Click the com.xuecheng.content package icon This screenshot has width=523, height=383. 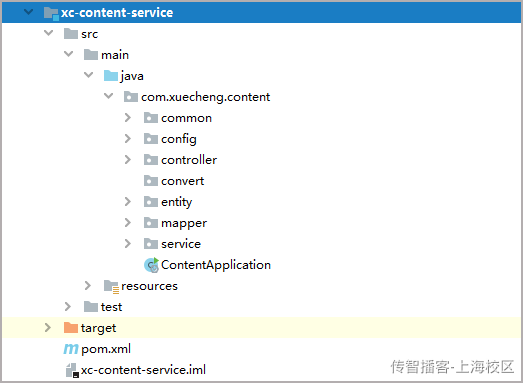tap(131, 97)
